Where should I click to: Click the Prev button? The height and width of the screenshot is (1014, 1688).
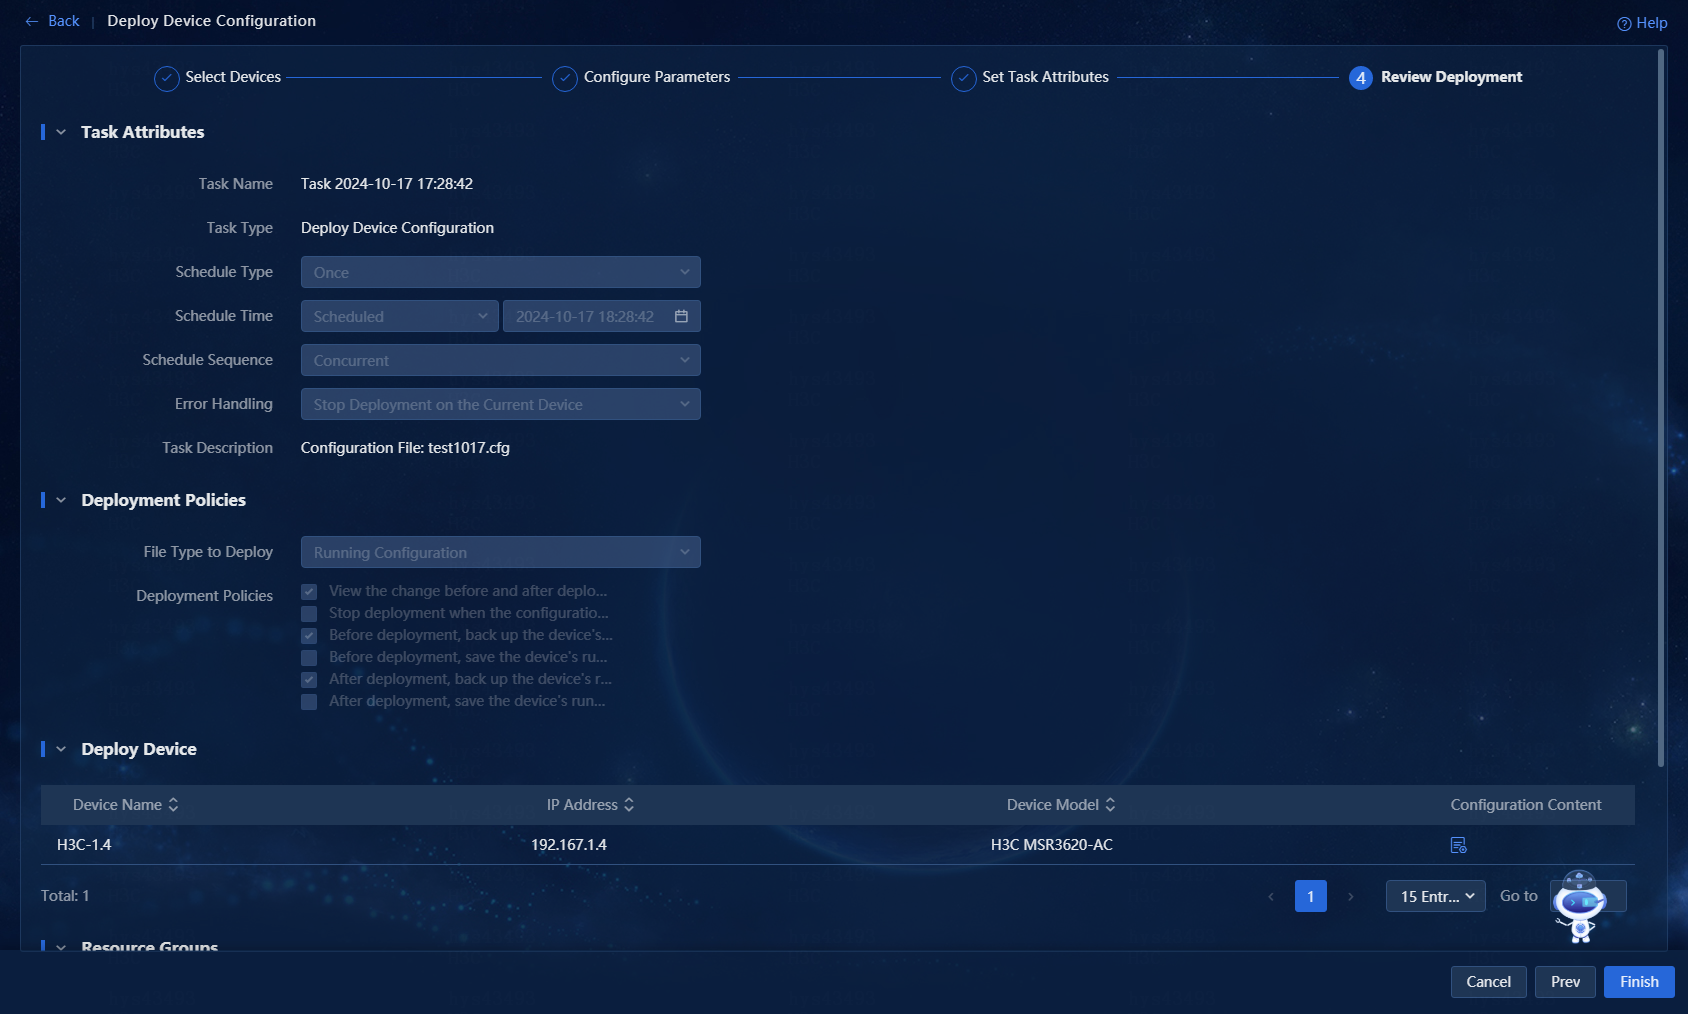pyautogui.click(x=1565, y=982)
